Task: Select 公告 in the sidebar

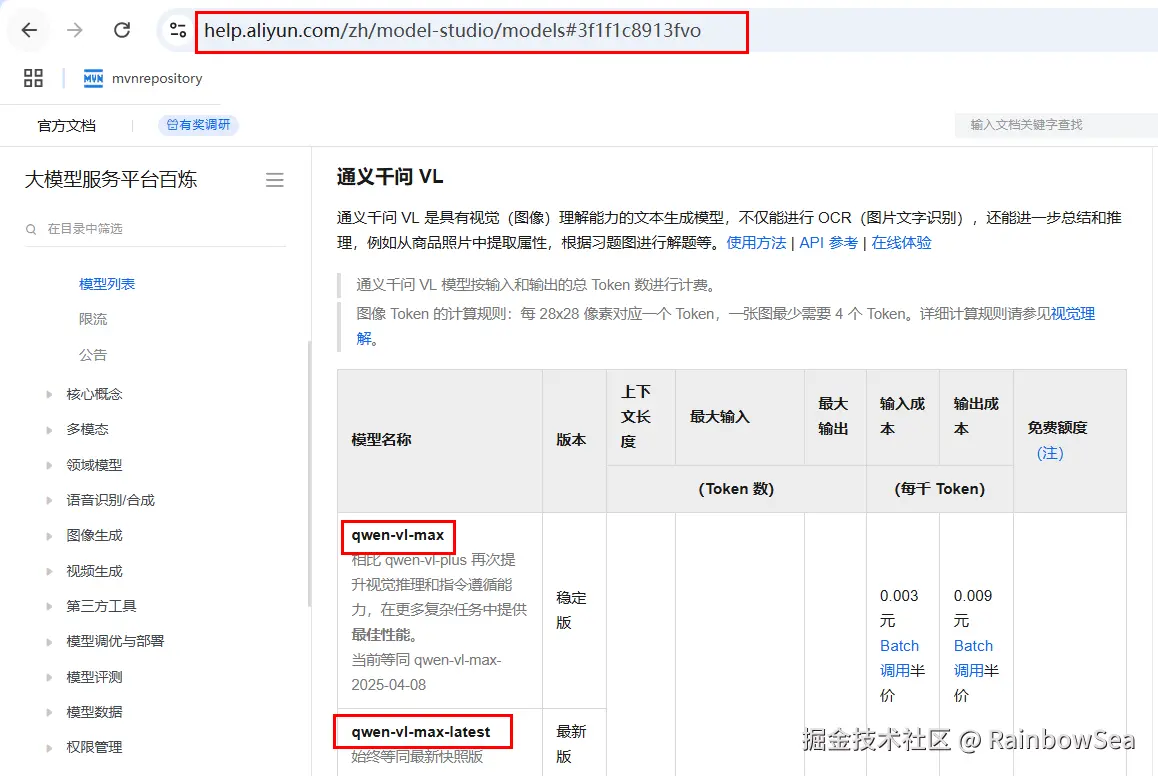Action: [93, 355]
